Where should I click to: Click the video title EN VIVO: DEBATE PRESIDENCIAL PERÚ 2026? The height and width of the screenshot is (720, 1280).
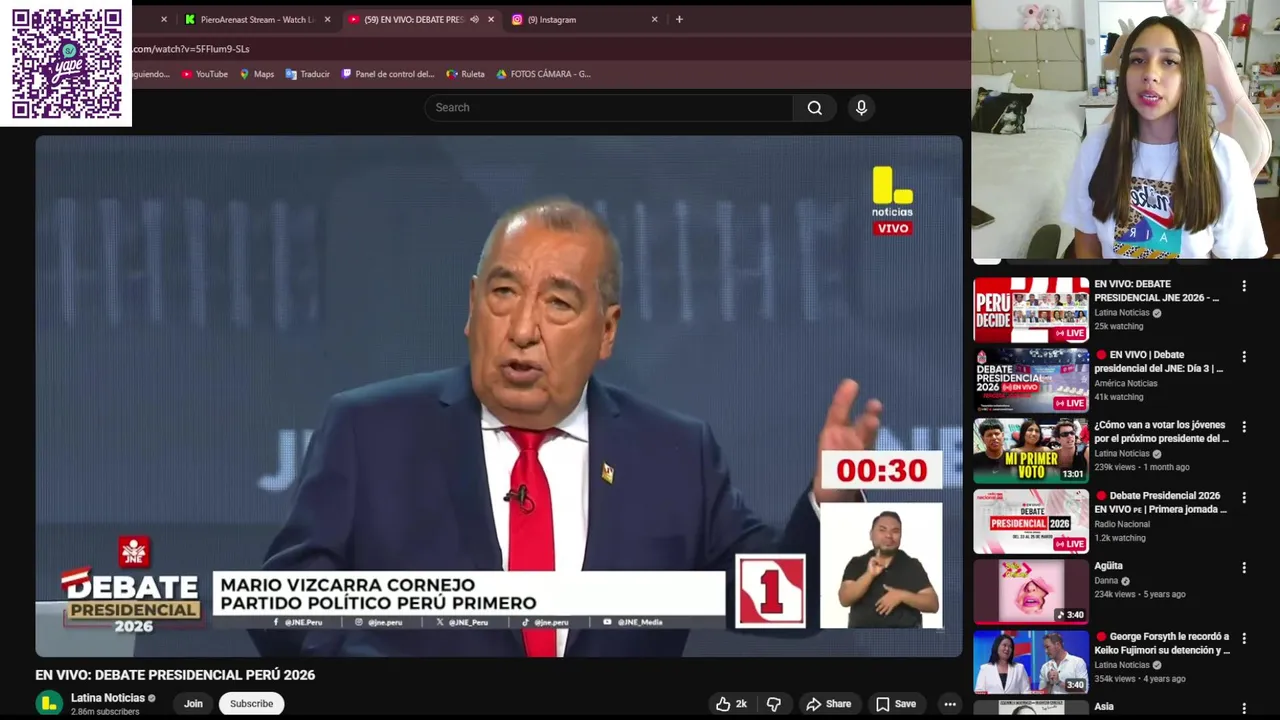tap(175, 675)
